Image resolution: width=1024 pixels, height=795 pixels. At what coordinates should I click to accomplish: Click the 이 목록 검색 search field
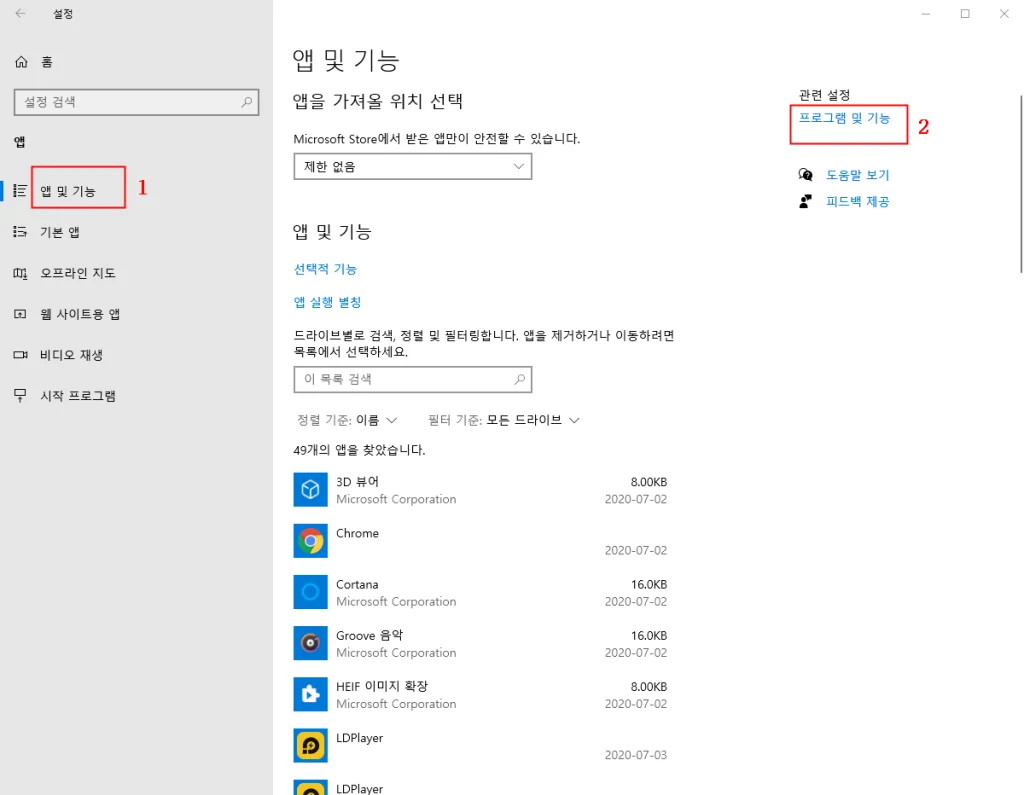pos(413,380)
